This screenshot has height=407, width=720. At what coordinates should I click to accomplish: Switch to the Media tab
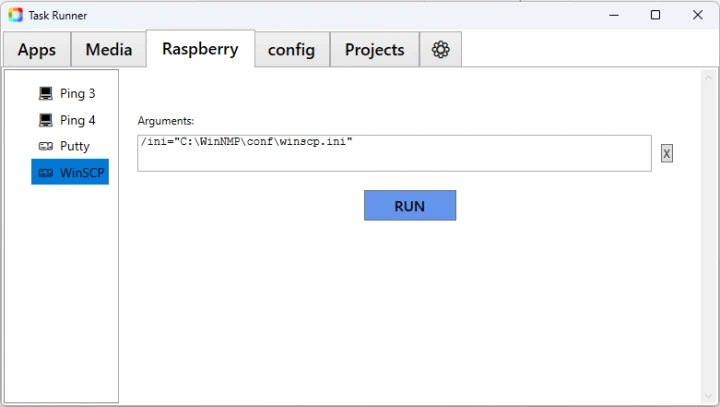tap(109, 50)
